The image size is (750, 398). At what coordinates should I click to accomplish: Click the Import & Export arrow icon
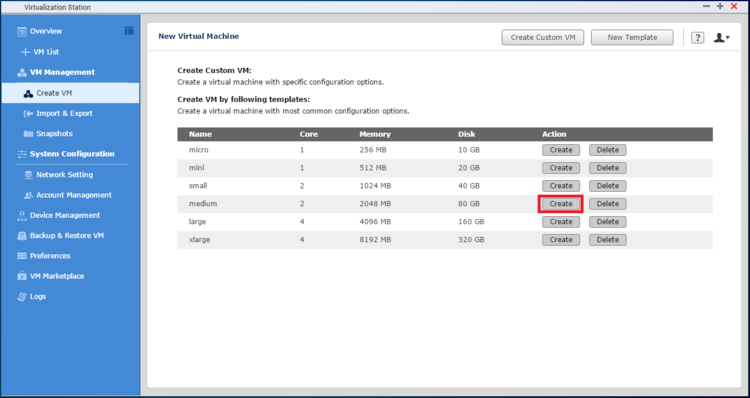(28, 114)
